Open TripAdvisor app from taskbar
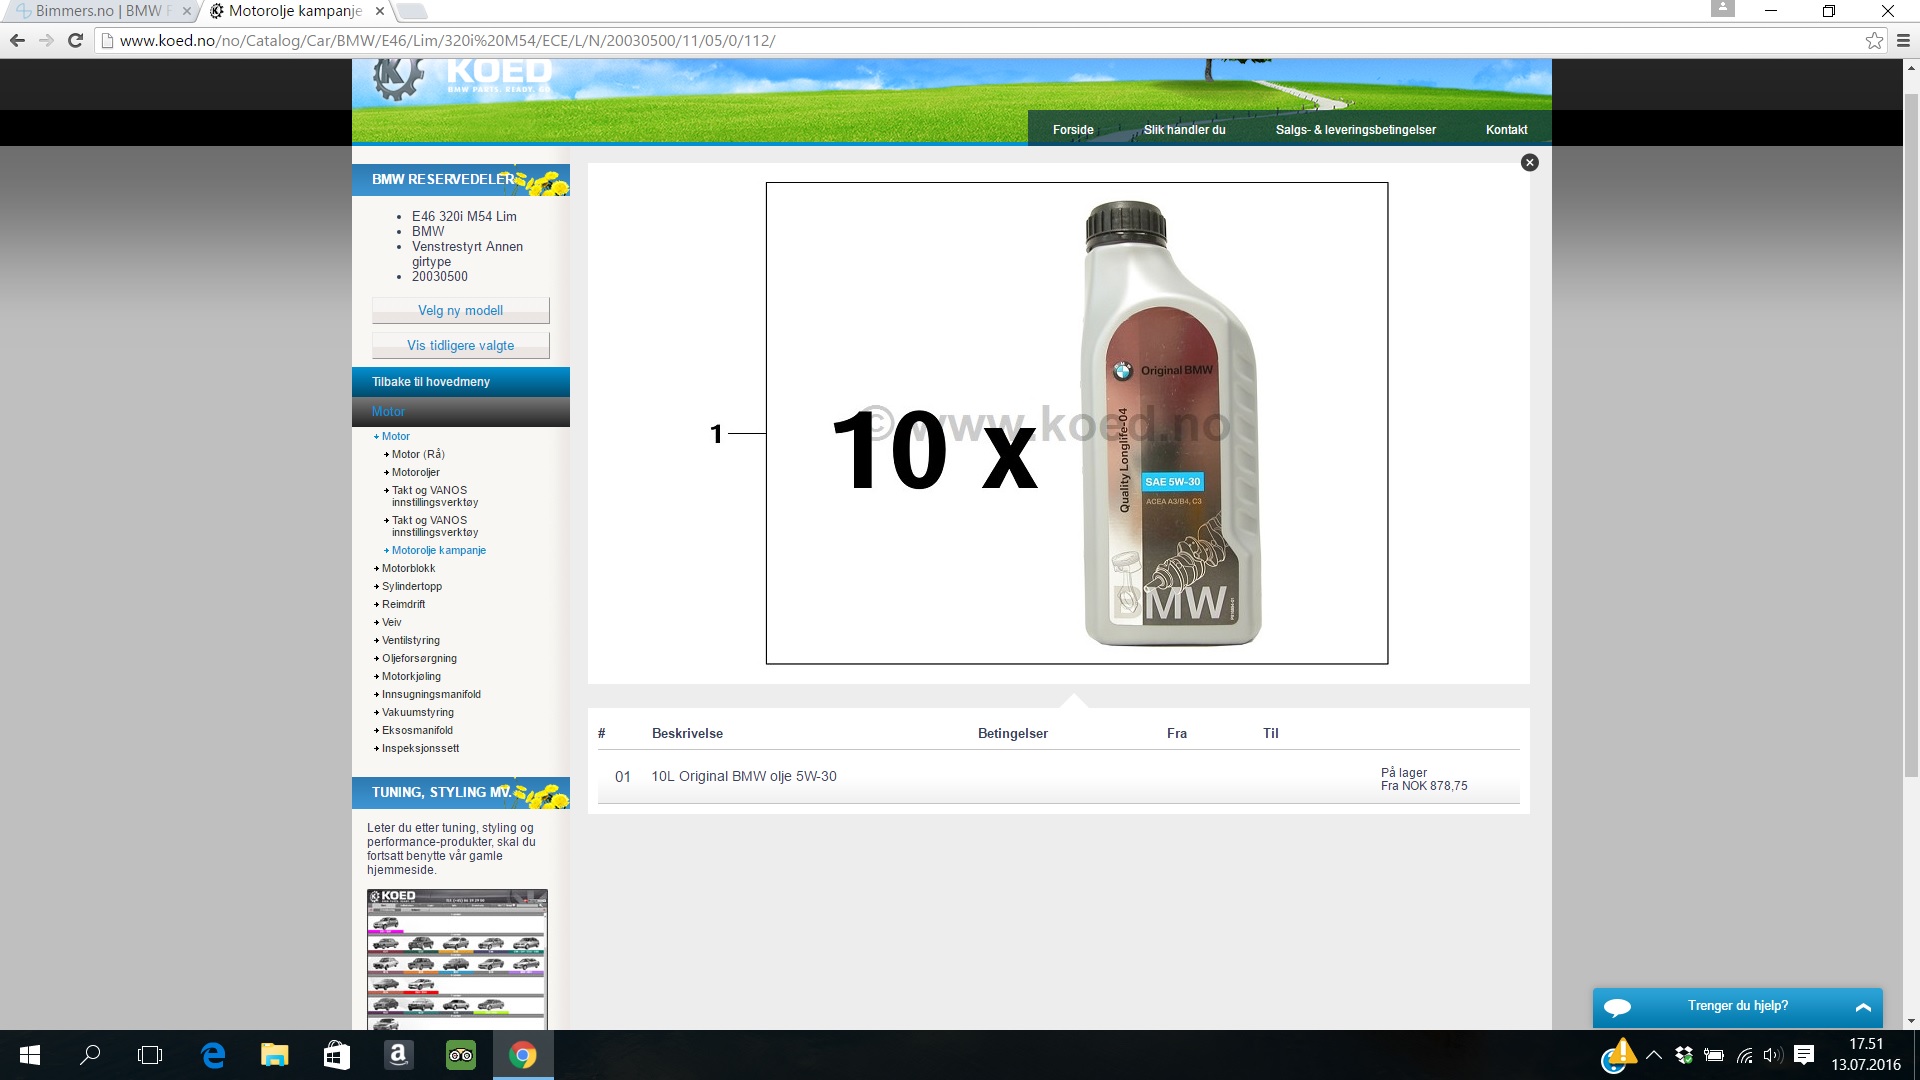 point(460,1055)
